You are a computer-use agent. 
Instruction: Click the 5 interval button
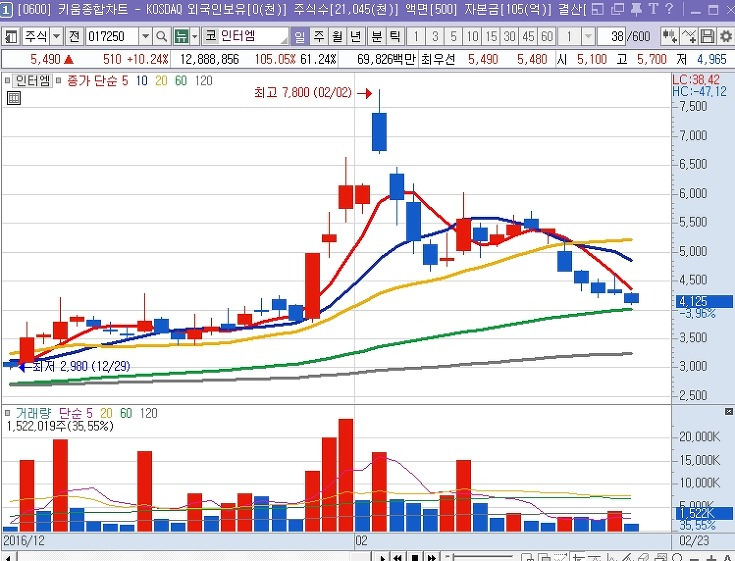pyautogui.click(x=453, y=36)
